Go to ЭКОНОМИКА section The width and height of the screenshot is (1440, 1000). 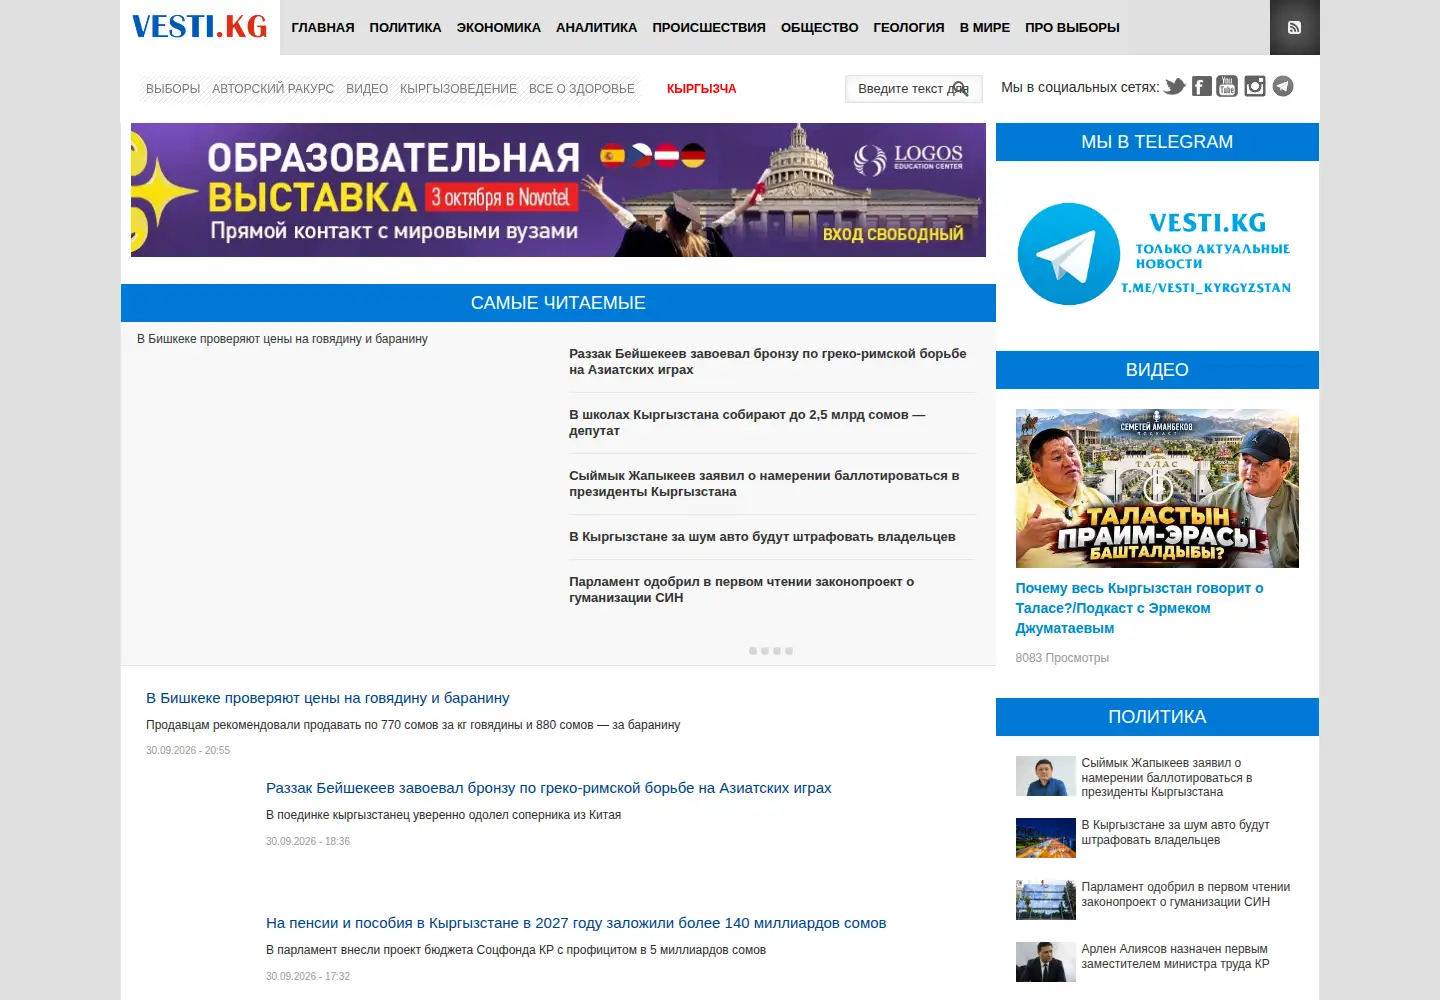[499, 28]
